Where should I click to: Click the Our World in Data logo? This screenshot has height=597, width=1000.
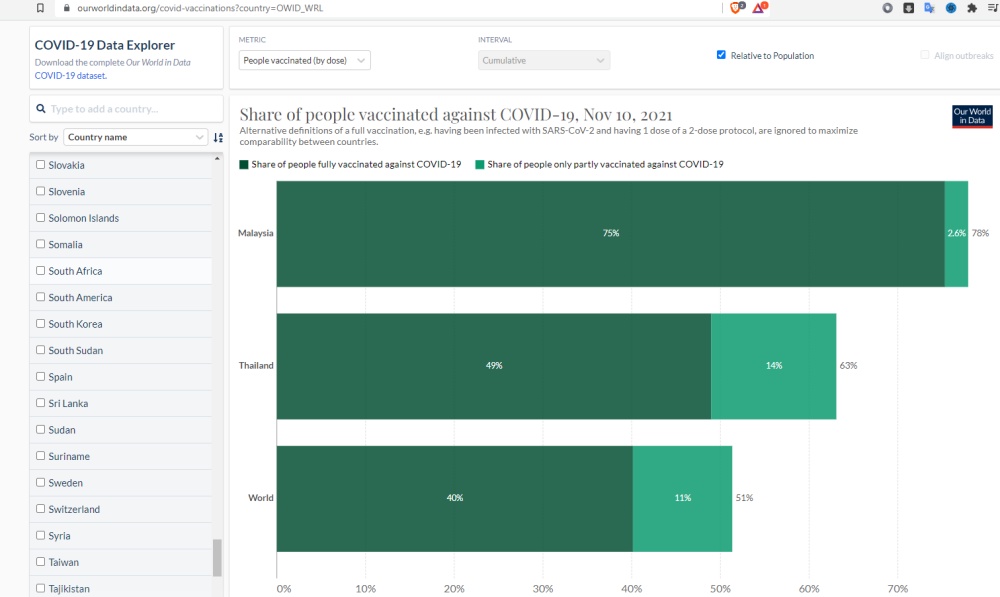pyautogui.click(x=972, y=116)
